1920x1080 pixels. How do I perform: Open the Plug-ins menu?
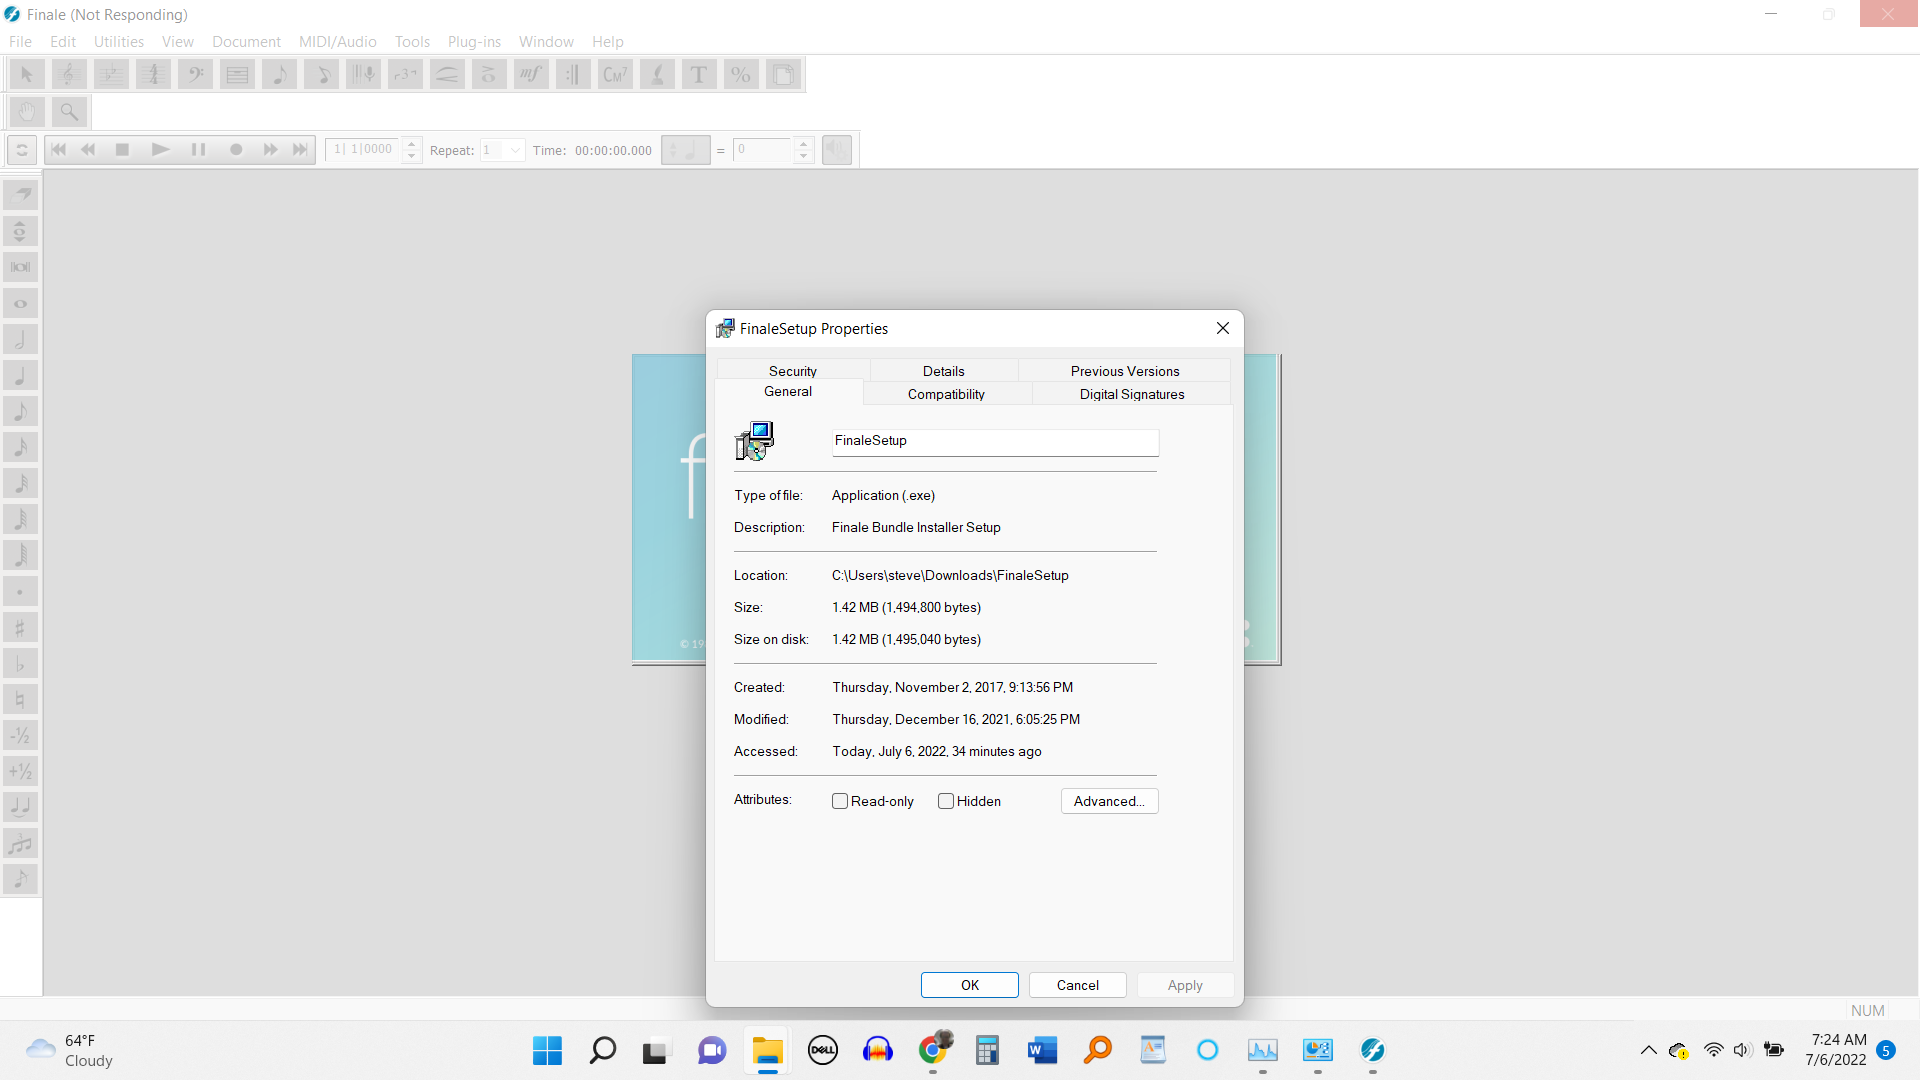click(474, 42)
